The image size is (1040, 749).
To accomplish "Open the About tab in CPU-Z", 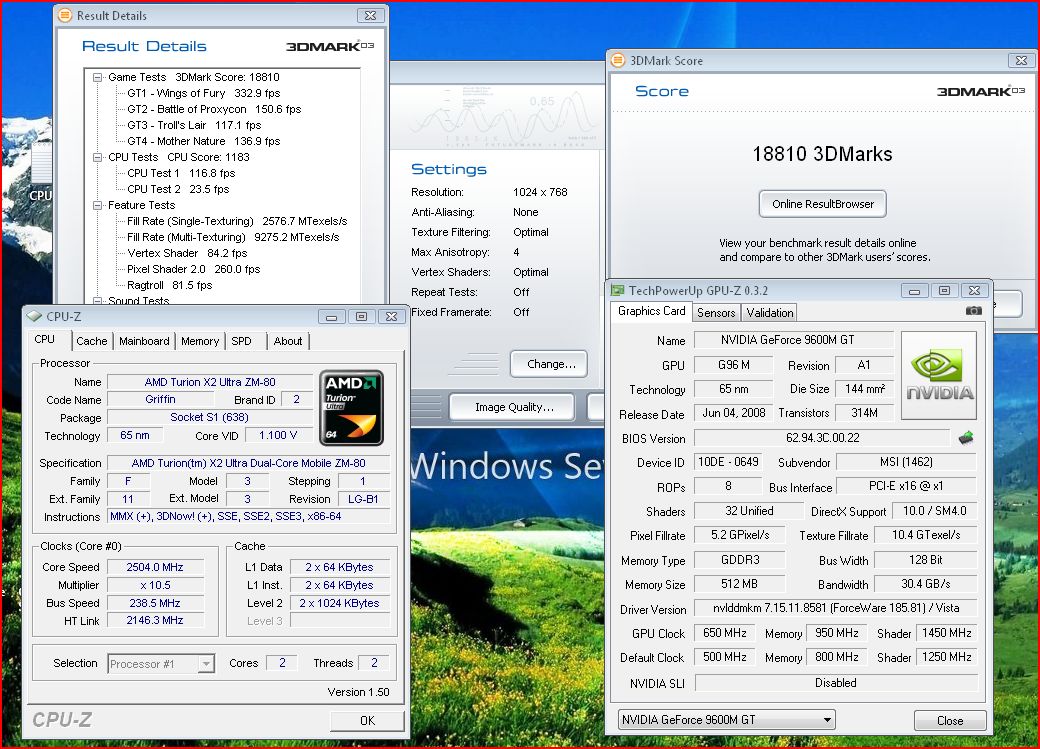I will pos(288,341).
